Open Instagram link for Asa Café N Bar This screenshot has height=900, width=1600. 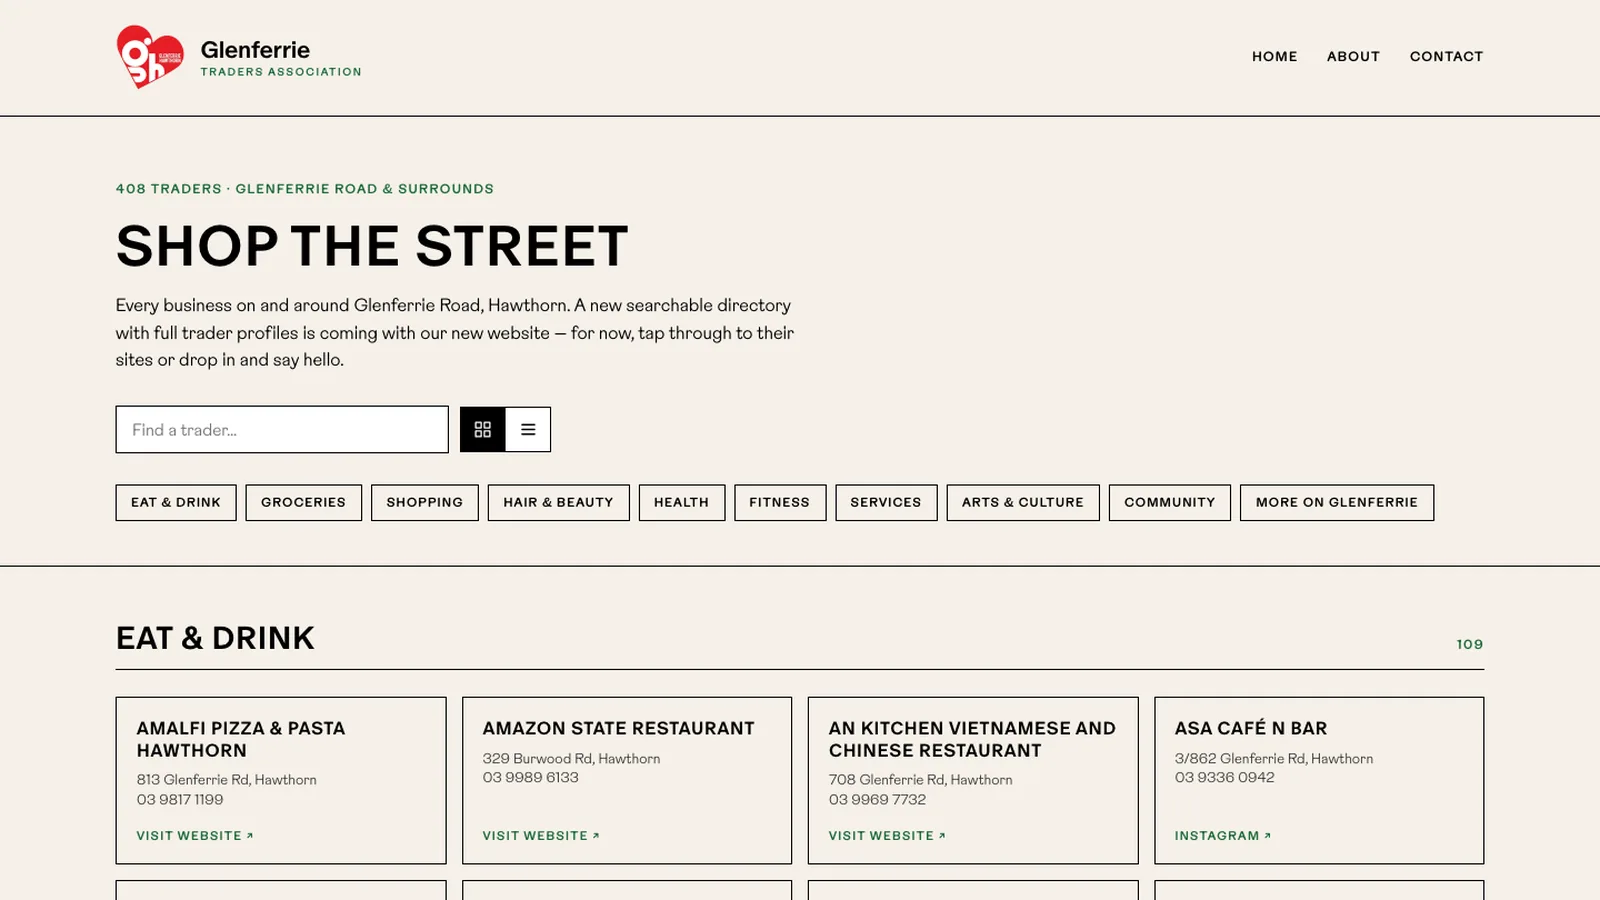click(x=1223, y=836)
